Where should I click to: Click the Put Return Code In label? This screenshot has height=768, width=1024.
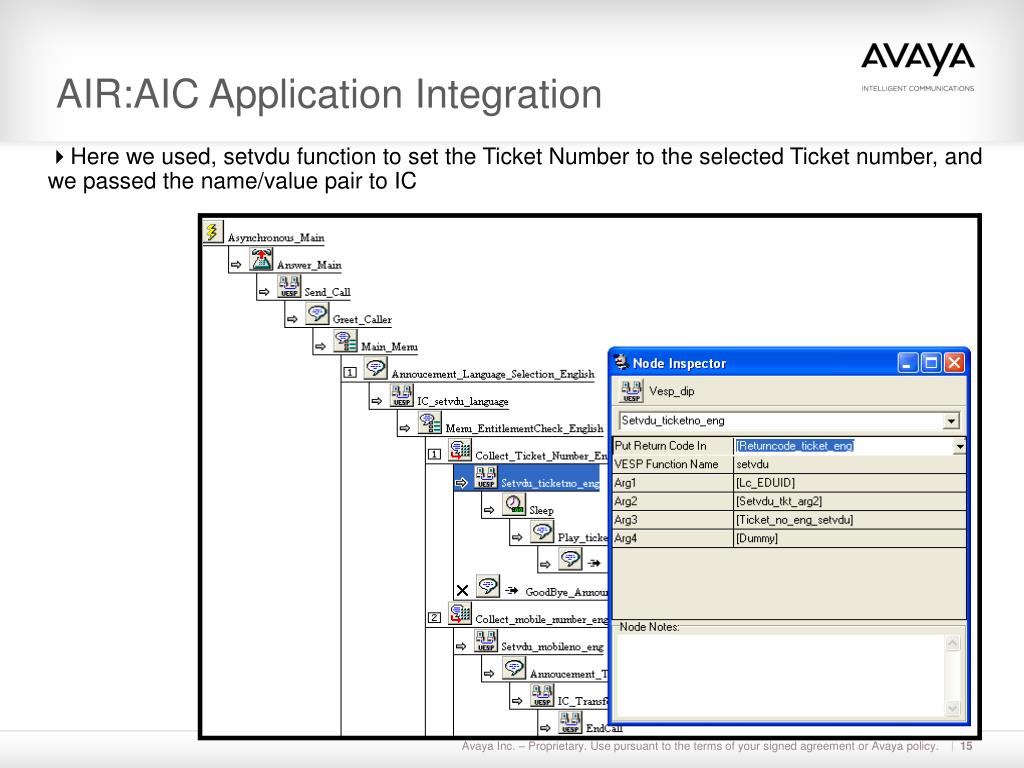point(660,446)
